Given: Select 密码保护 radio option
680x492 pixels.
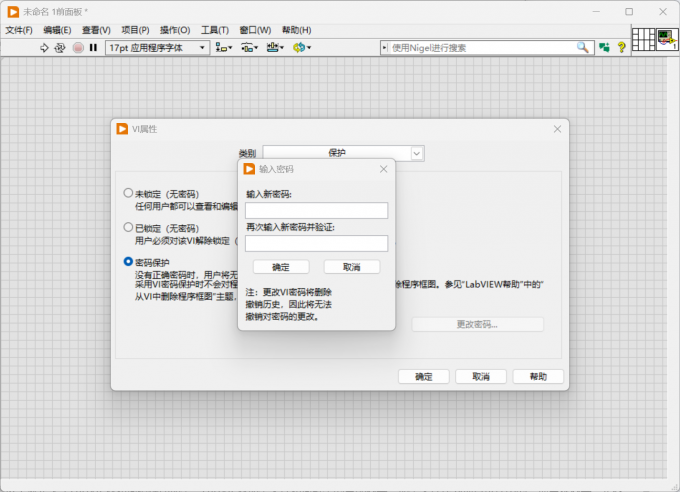Looking at the screenshot, I should (x=128, y=262).
